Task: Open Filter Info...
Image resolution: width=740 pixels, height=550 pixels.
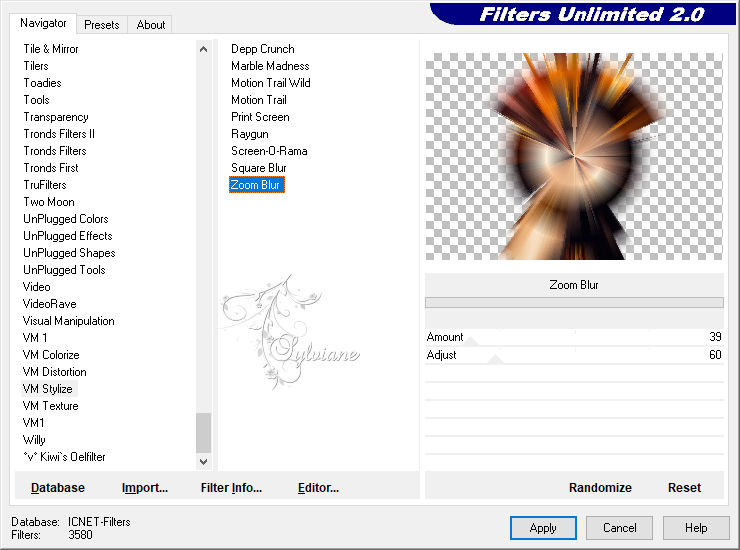Action: [231, 488]
